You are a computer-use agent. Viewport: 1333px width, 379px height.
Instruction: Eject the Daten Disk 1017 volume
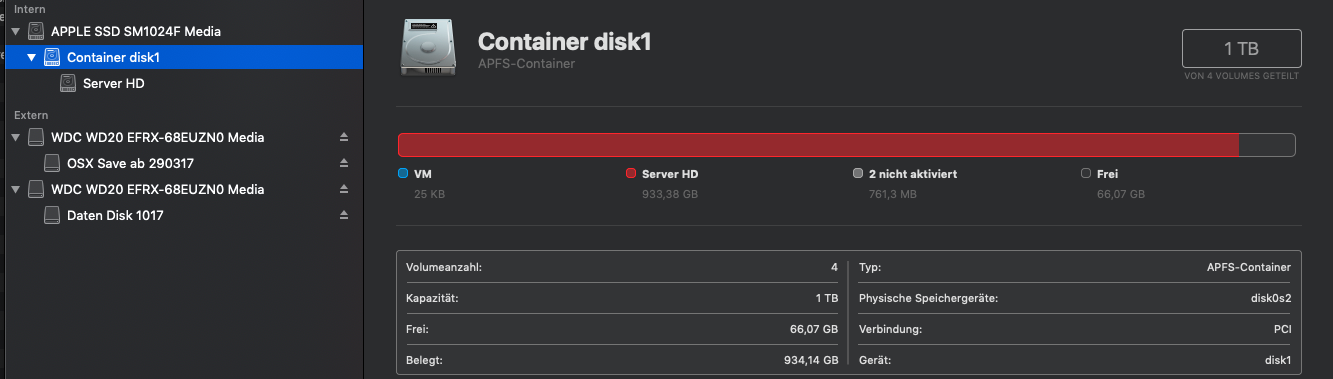point(344,214)
